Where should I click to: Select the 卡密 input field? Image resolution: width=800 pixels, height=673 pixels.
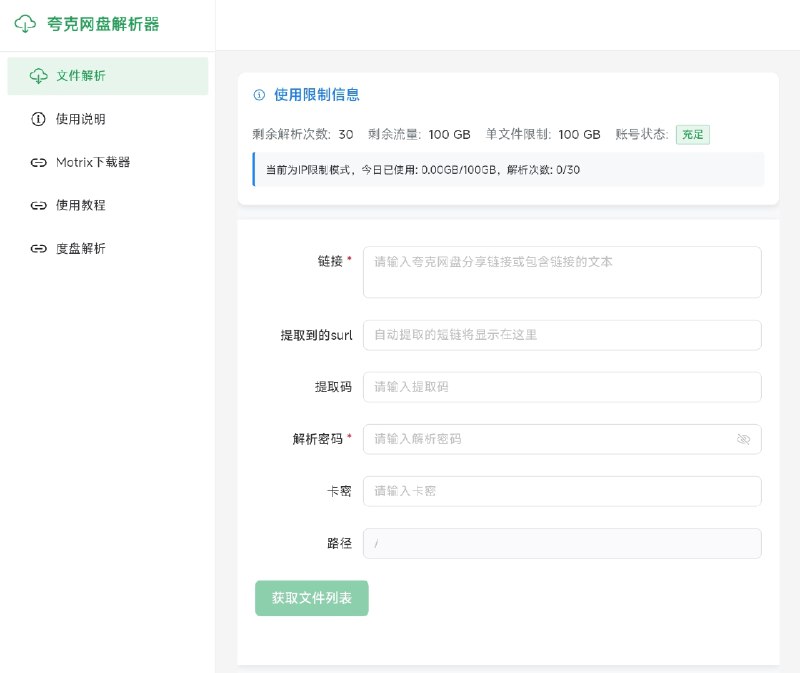[x=560, y=491]
